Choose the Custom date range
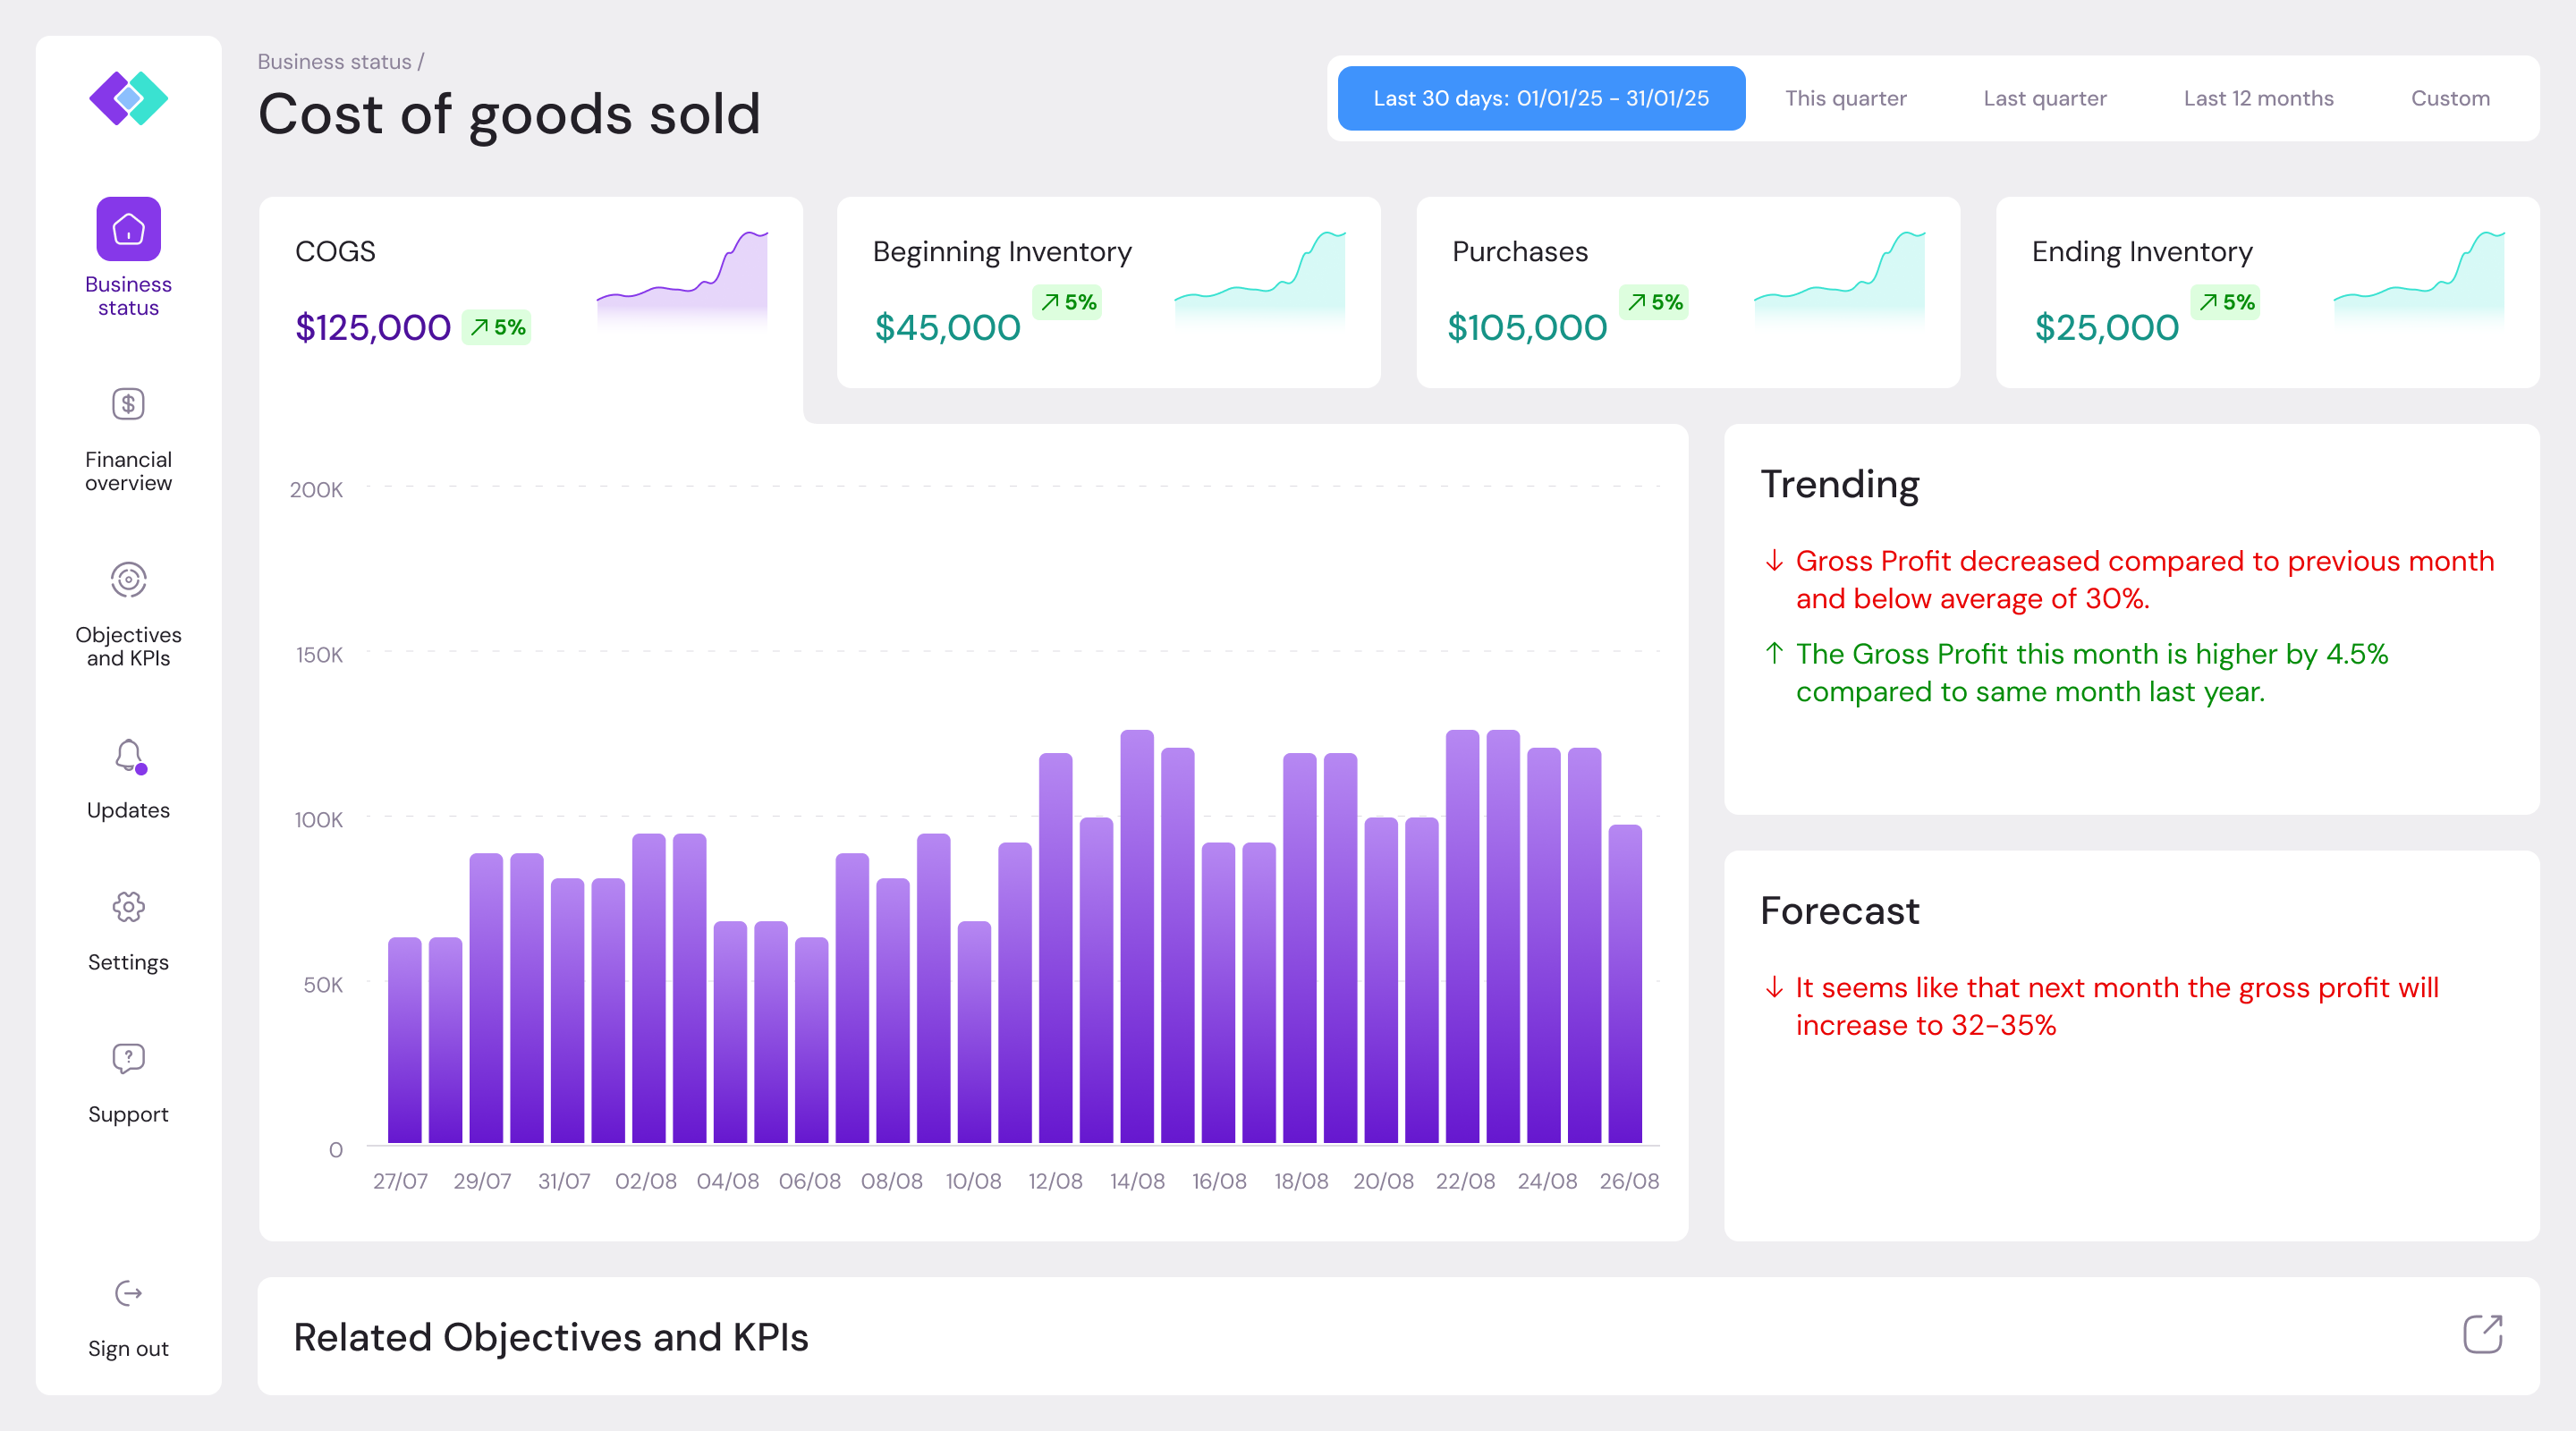This screenshot has width=2576, height=1431. [x=2449, y=98]
